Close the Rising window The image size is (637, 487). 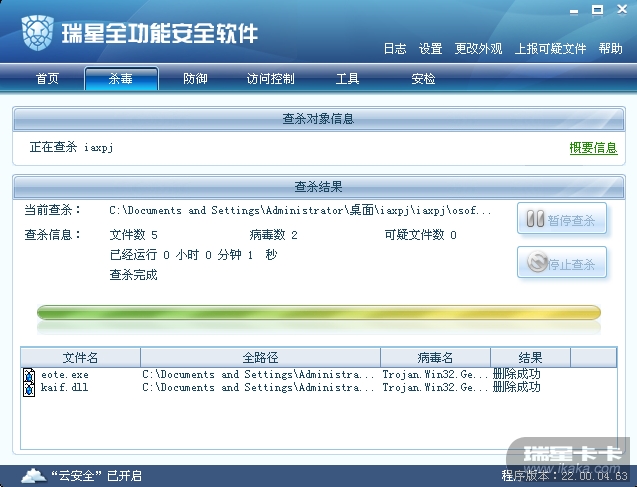[x=622, y=9]
